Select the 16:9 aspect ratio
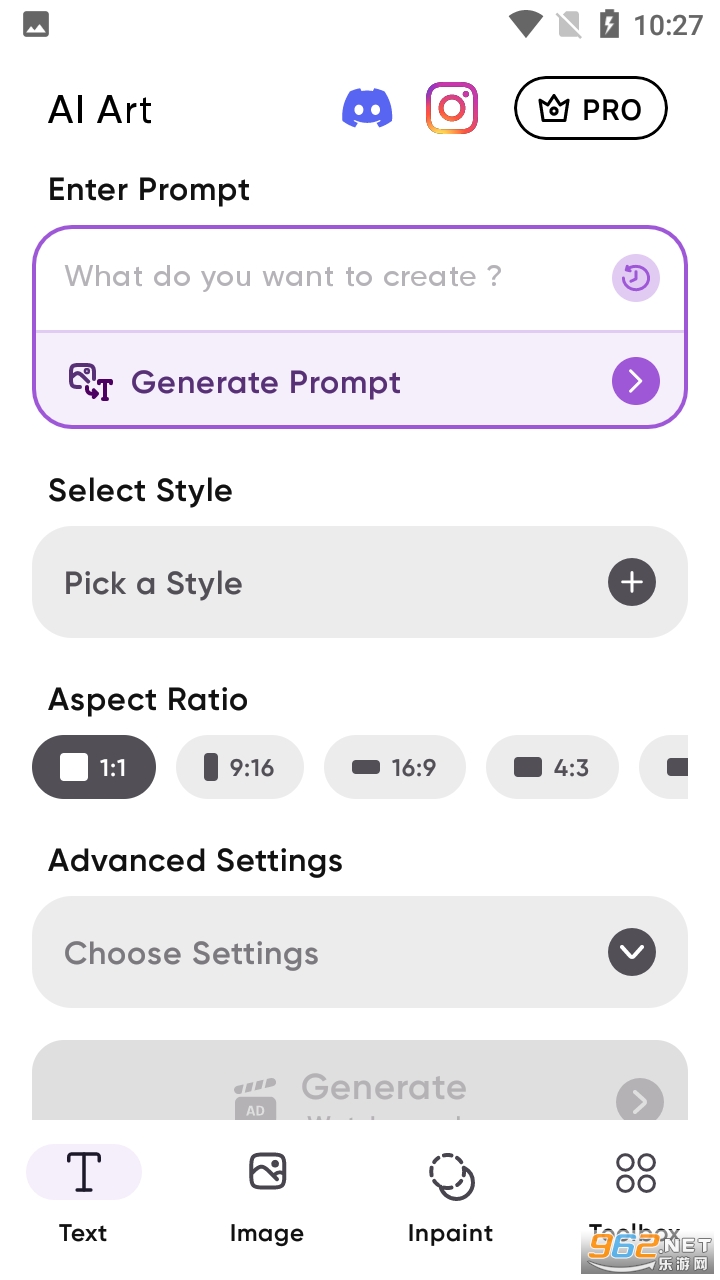Image resolution: width=720 pixels, height=1280 pixels. (395, 767)
